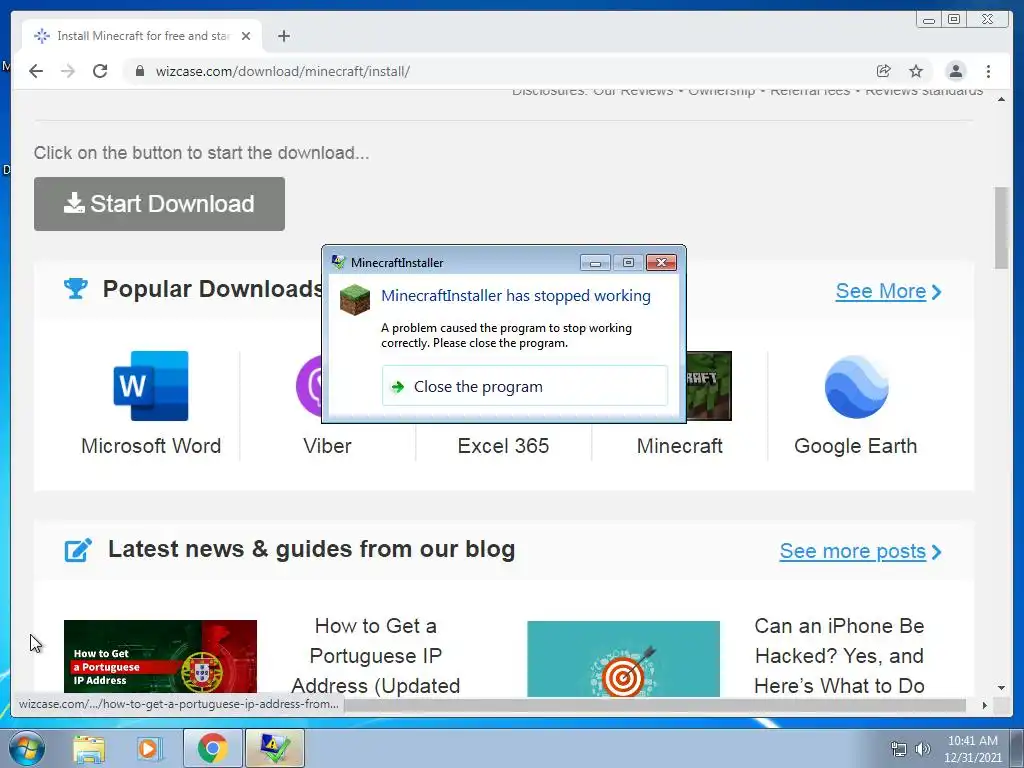1024x768 pixels.
Task: Open the Chrome profile avatar menu
Action: [x=955, y=71]
